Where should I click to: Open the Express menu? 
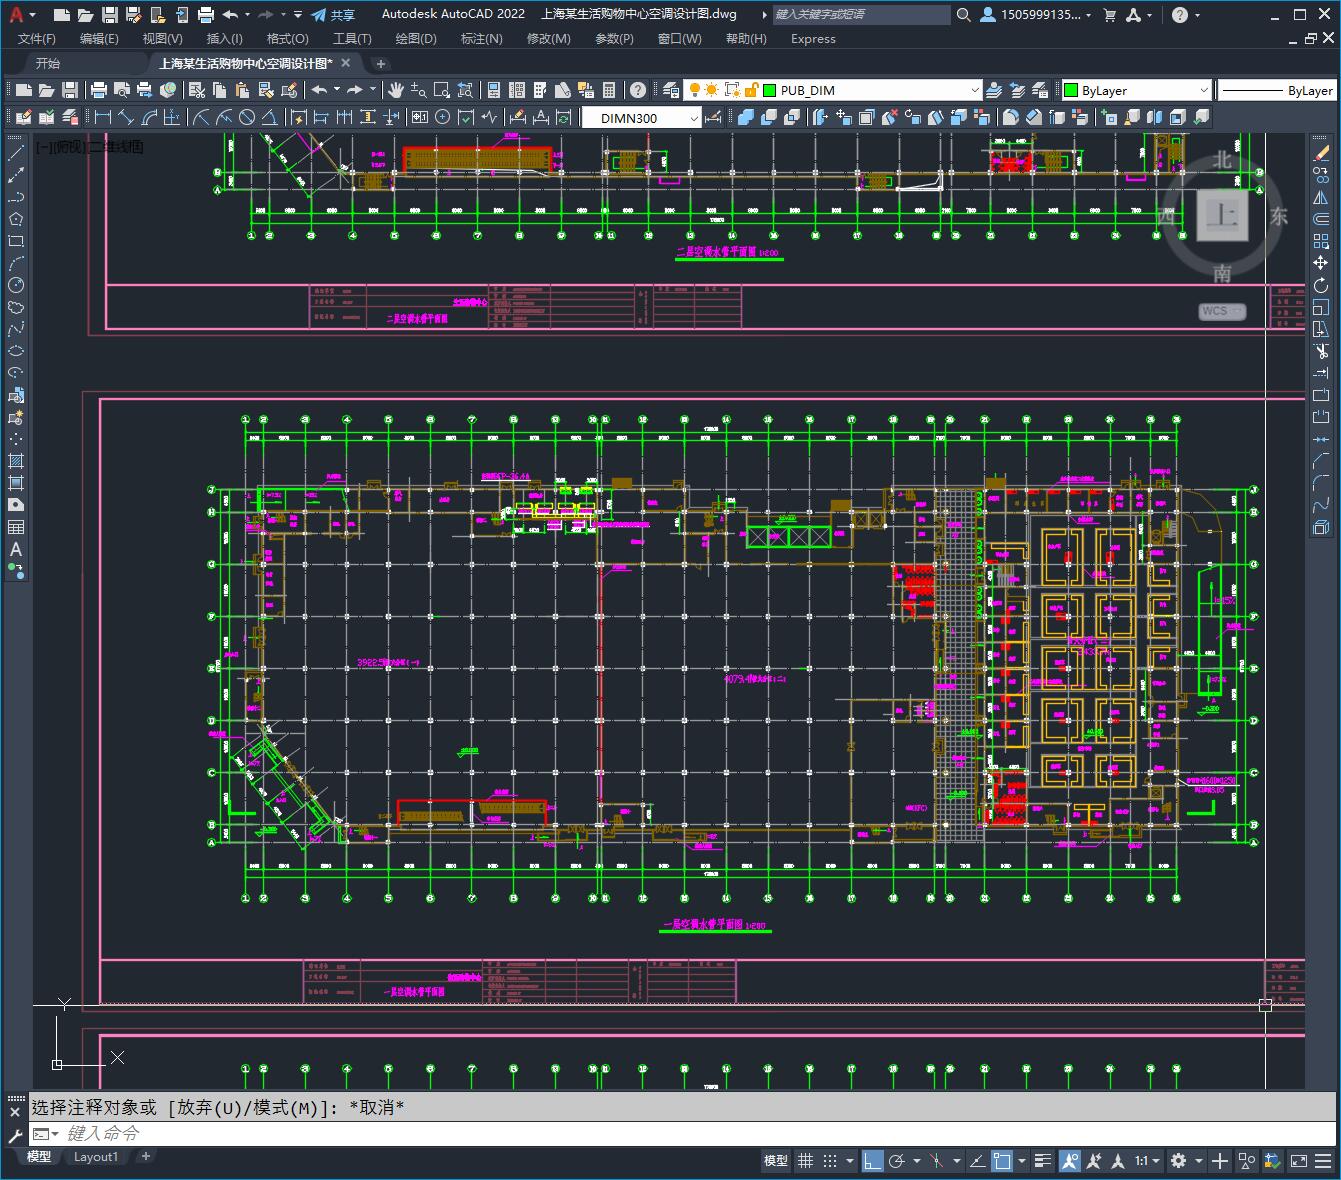point(813,39)
